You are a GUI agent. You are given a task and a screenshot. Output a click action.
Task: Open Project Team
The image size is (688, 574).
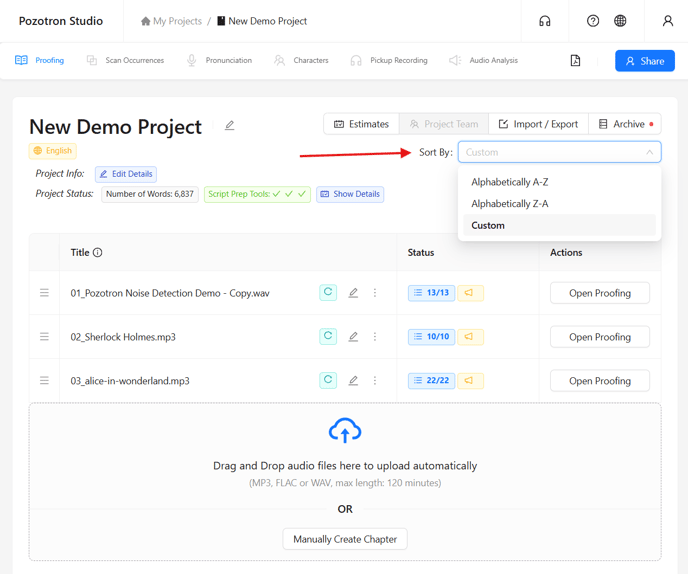coord(444,124)
